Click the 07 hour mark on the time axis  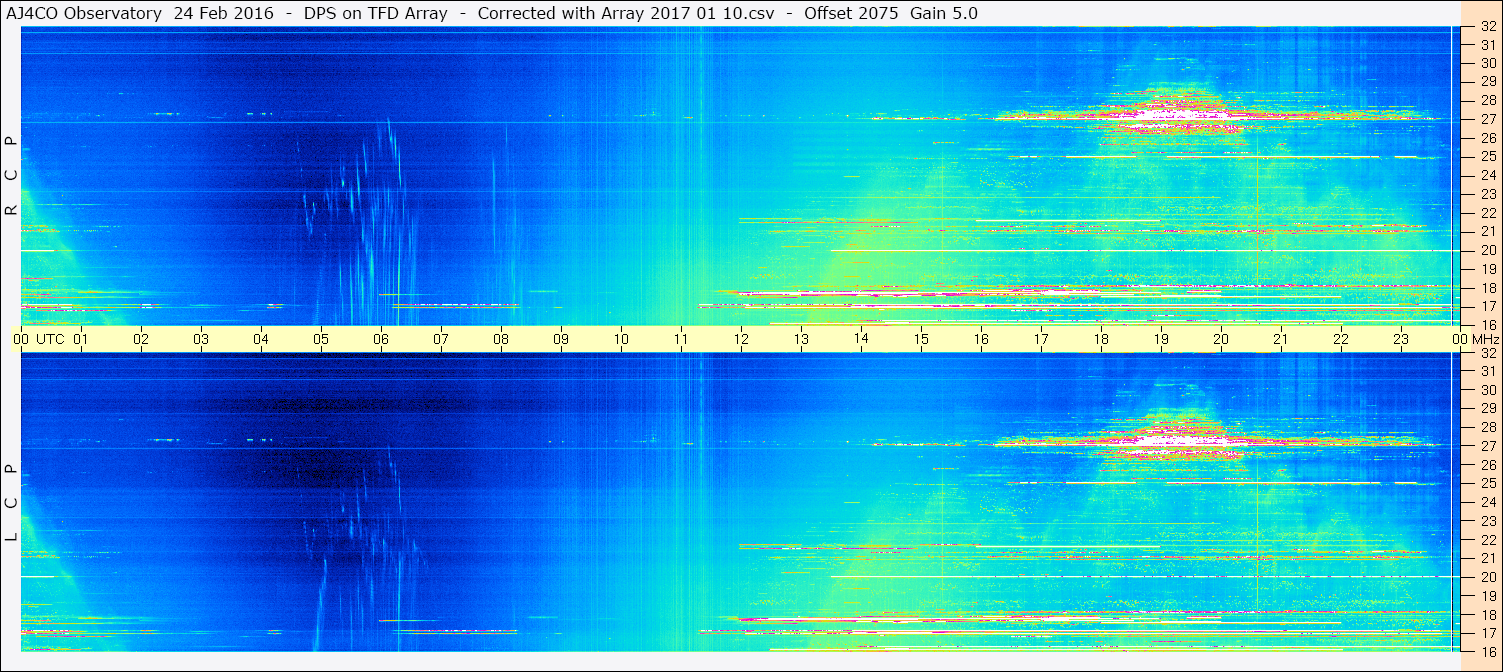(441, 339)
